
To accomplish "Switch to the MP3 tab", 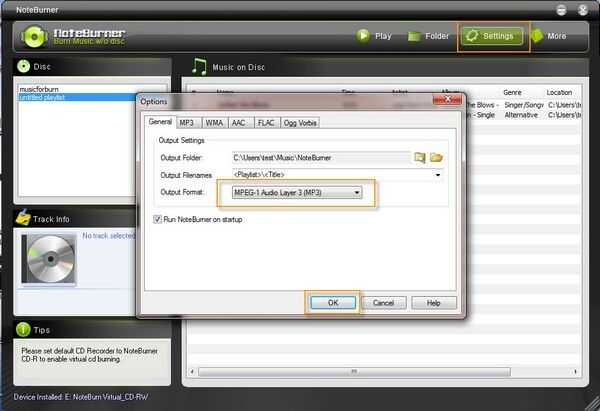I will point(189,123).
